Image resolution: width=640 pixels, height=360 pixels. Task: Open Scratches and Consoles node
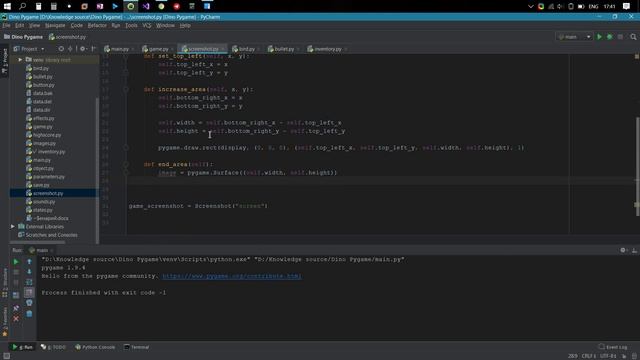tap(51, 235)
